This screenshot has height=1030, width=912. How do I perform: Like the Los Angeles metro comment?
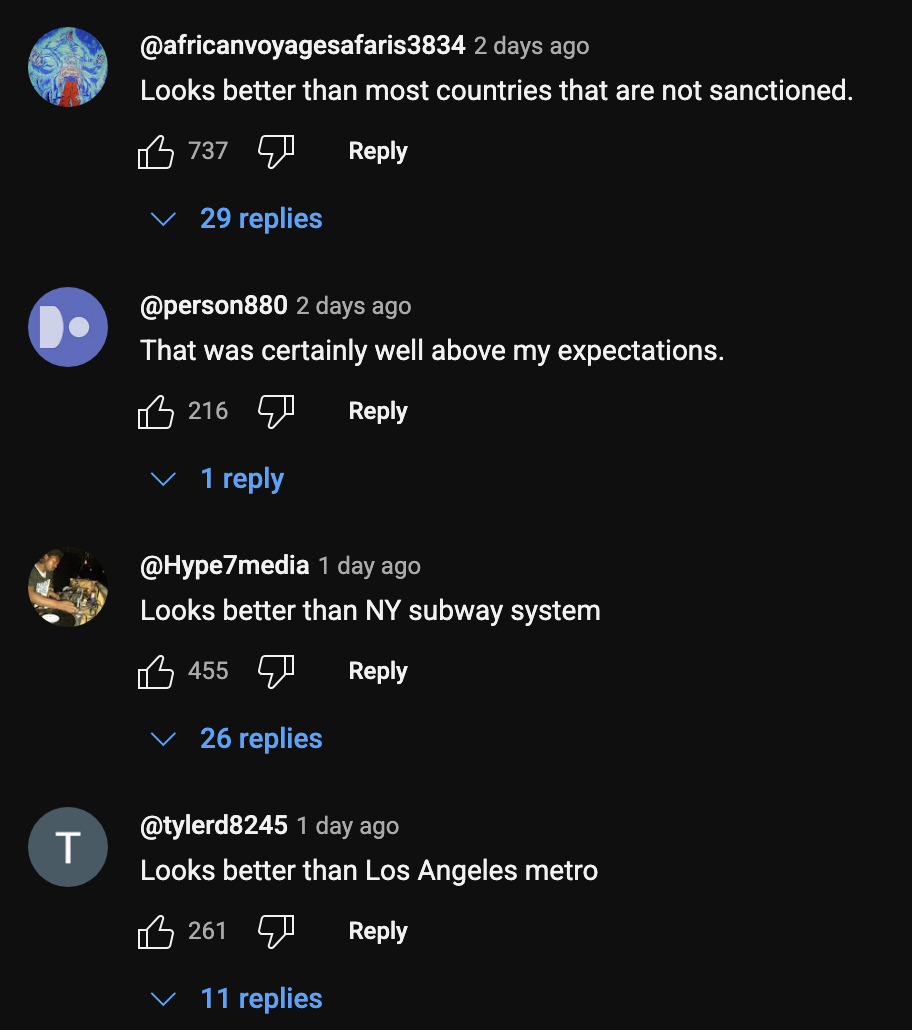click(156, 932)
